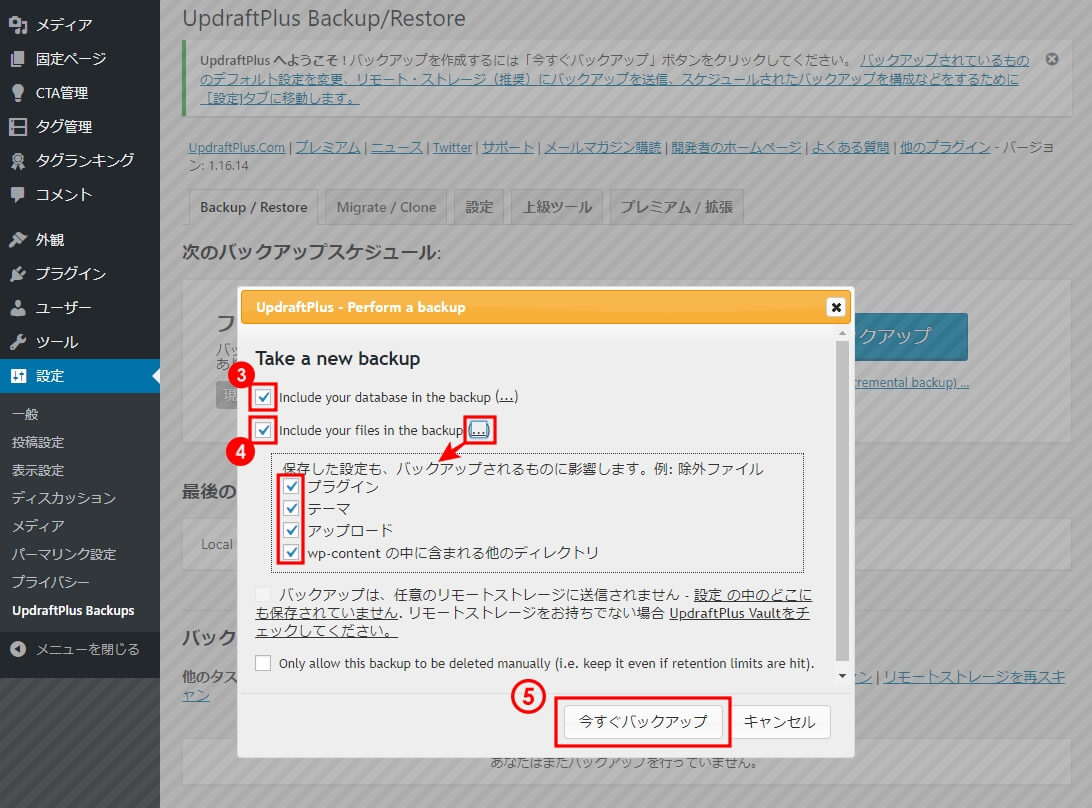Close the Perform a backup dialog
The height and width of the screenshot is (808, 1092).
[x=836, y=307]
